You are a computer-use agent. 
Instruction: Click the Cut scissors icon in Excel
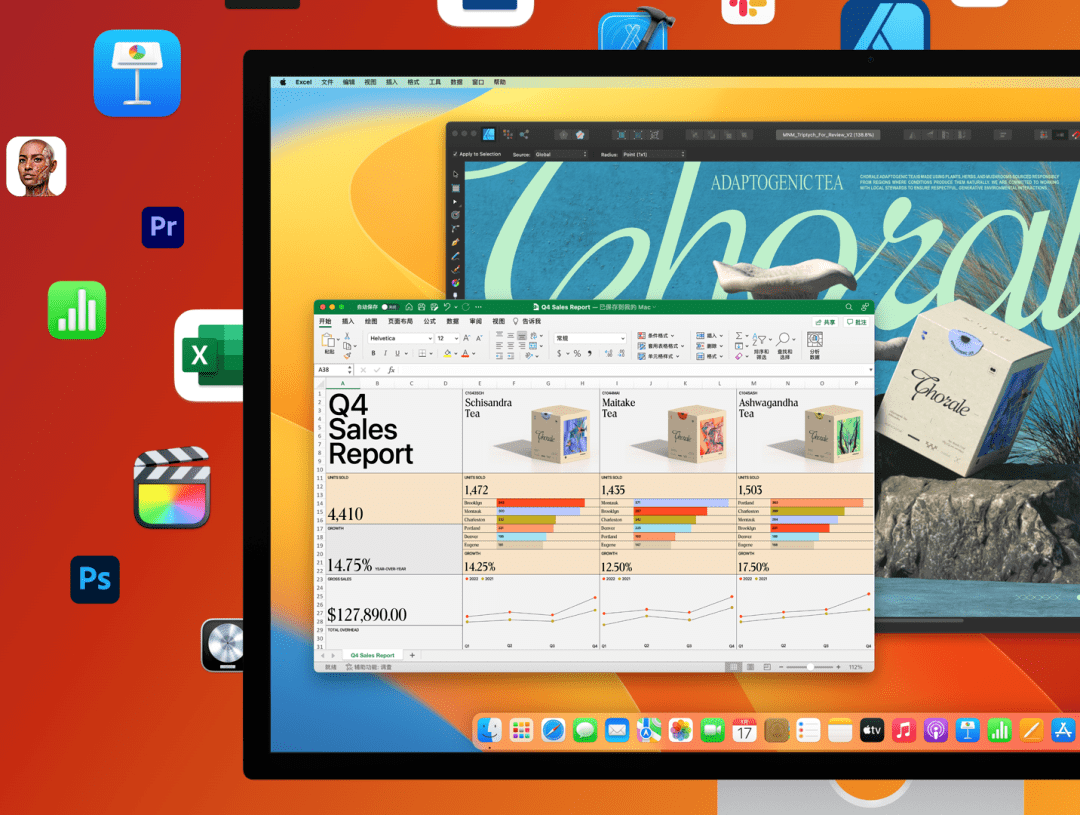click(x=347, y=336)
